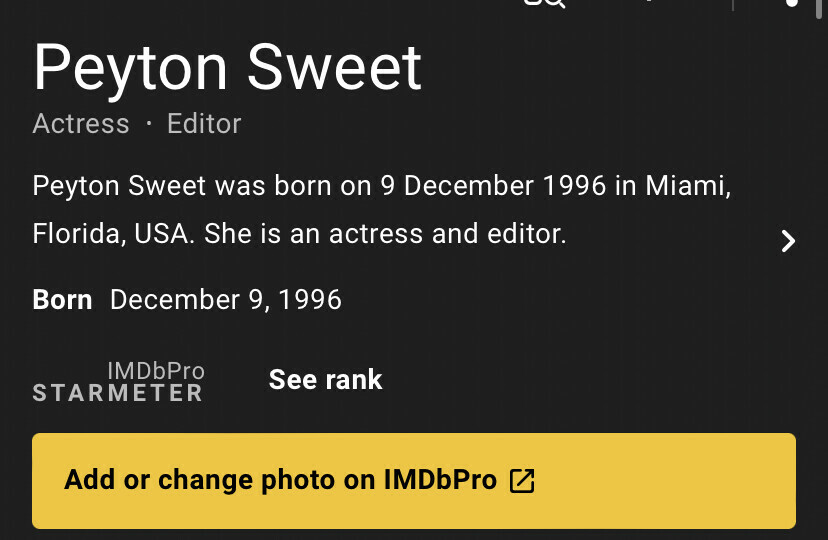The image size is (828, 540).
Task: Expand biography with the right chevron arrow
Action: click(788, 241)
